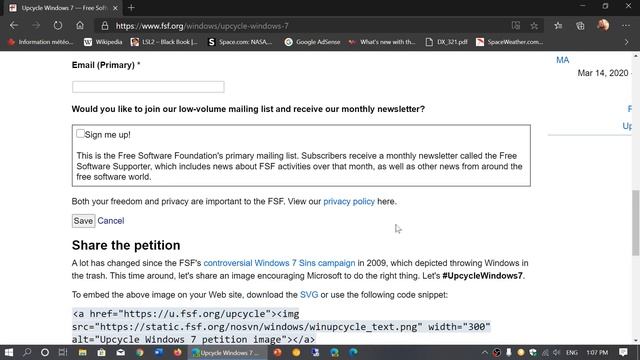
Task: Follow the privacy policy link
Action: tap(349, 201)
